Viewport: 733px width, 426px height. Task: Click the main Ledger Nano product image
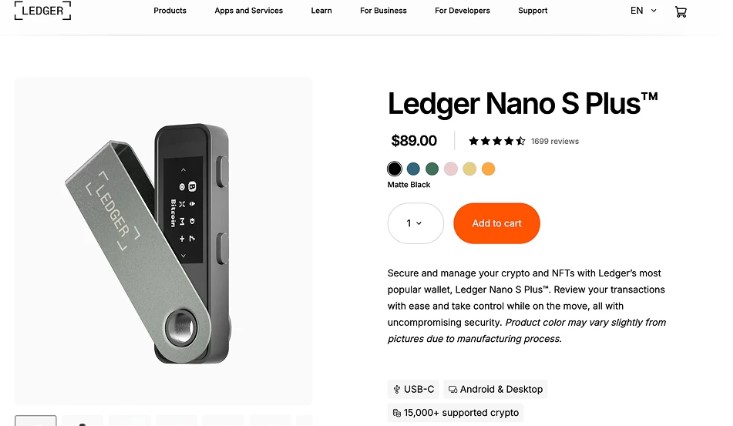(x=163, y=240)
